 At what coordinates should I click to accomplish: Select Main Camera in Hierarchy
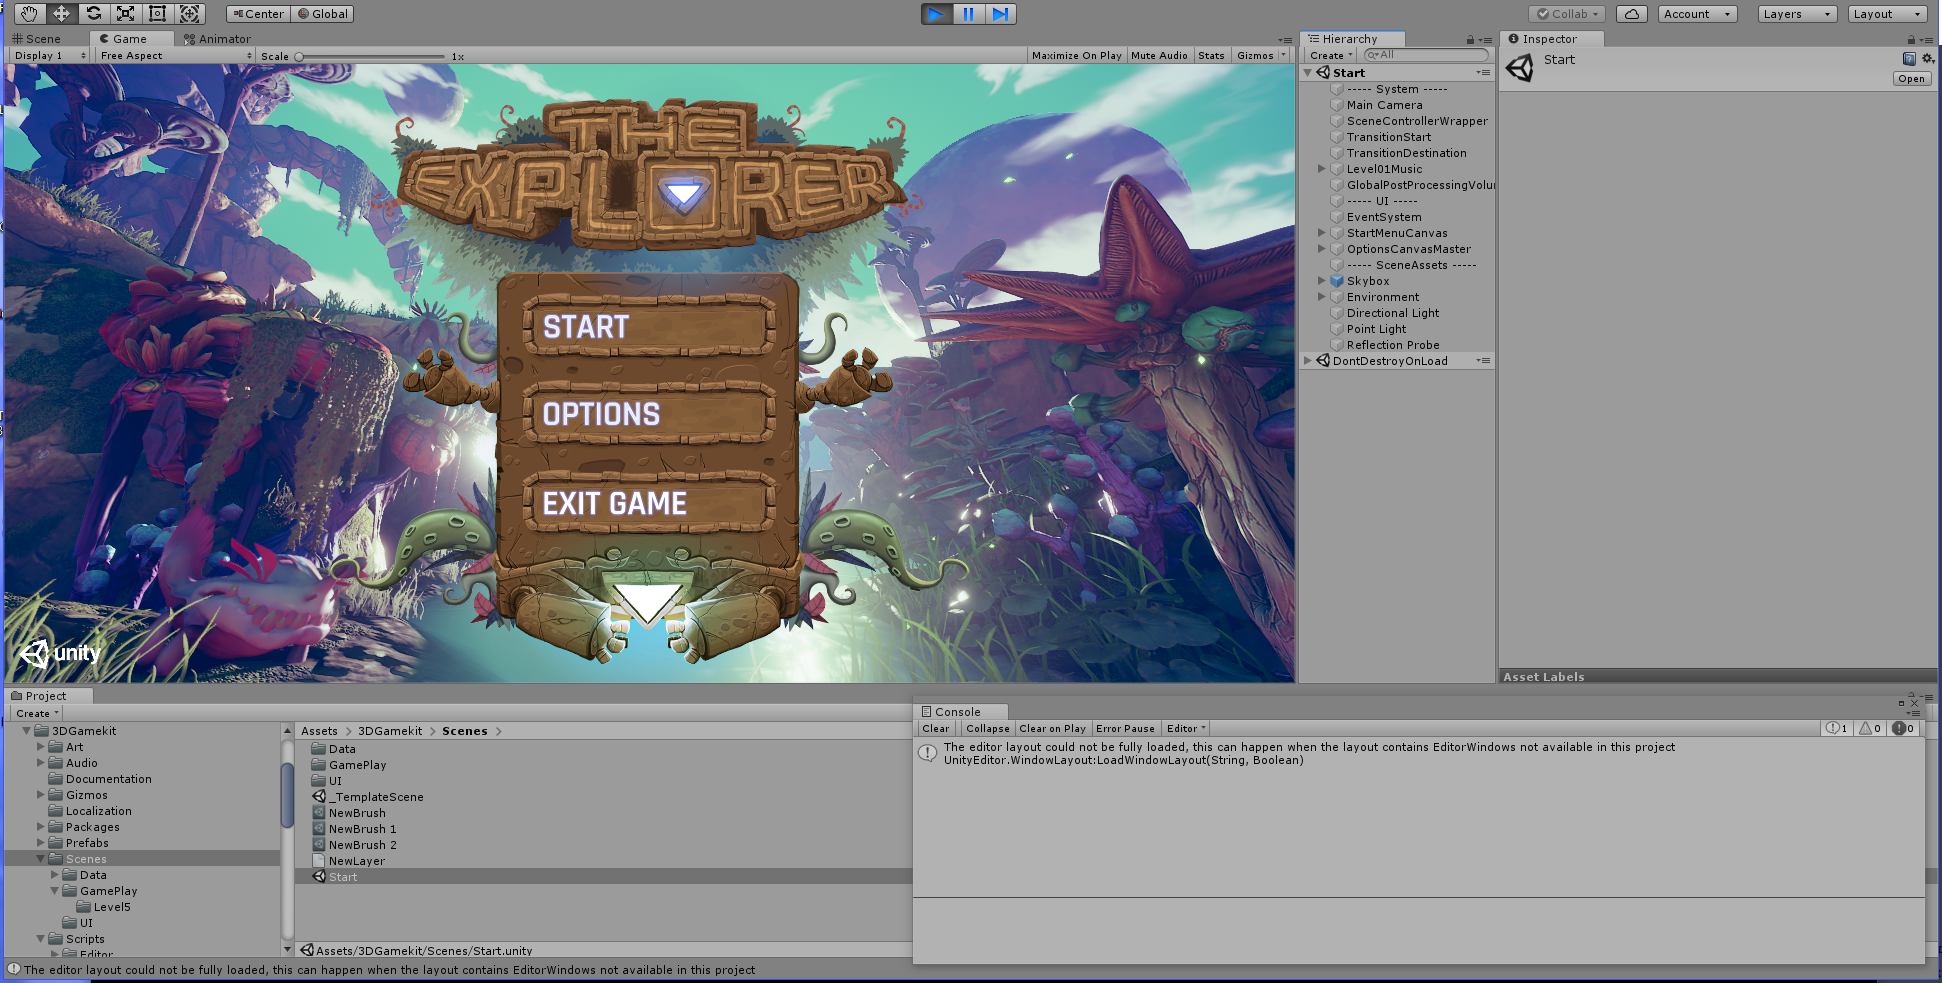[x=1384, y=105]
